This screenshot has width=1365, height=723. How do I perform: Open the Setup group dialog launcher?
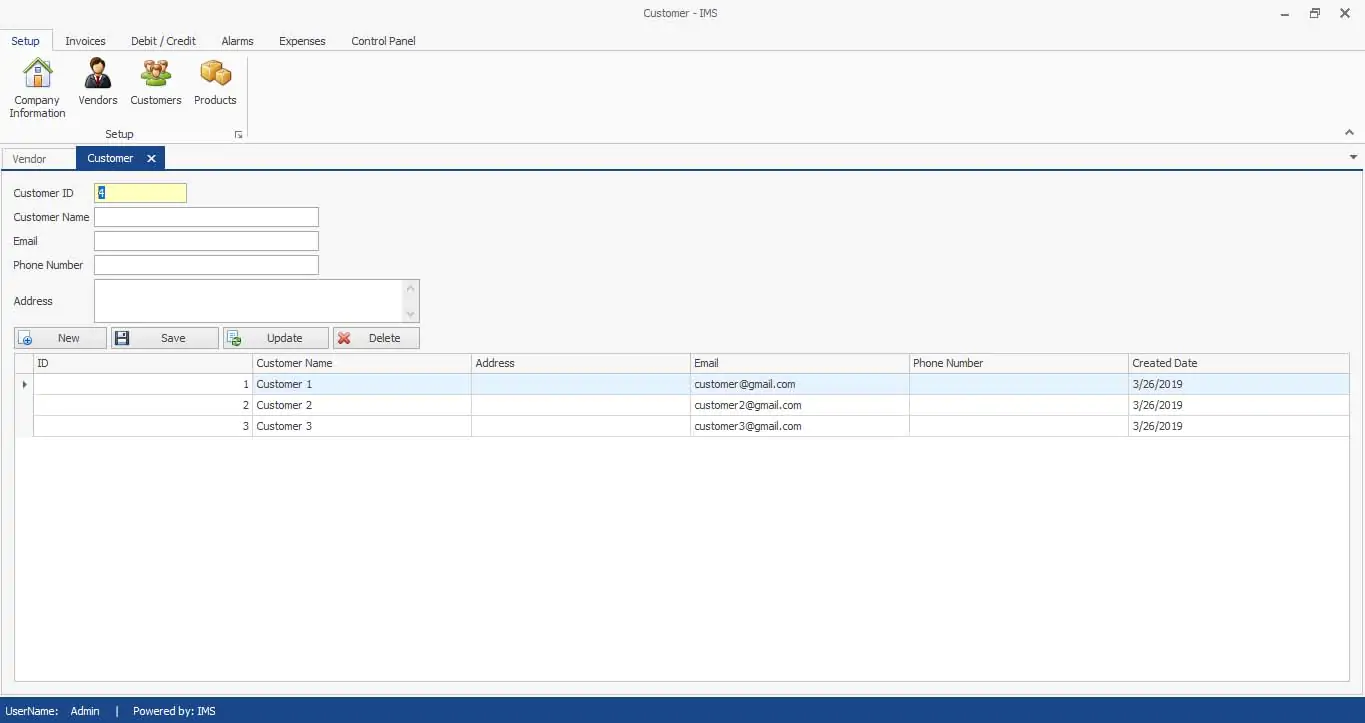[238, 134]
